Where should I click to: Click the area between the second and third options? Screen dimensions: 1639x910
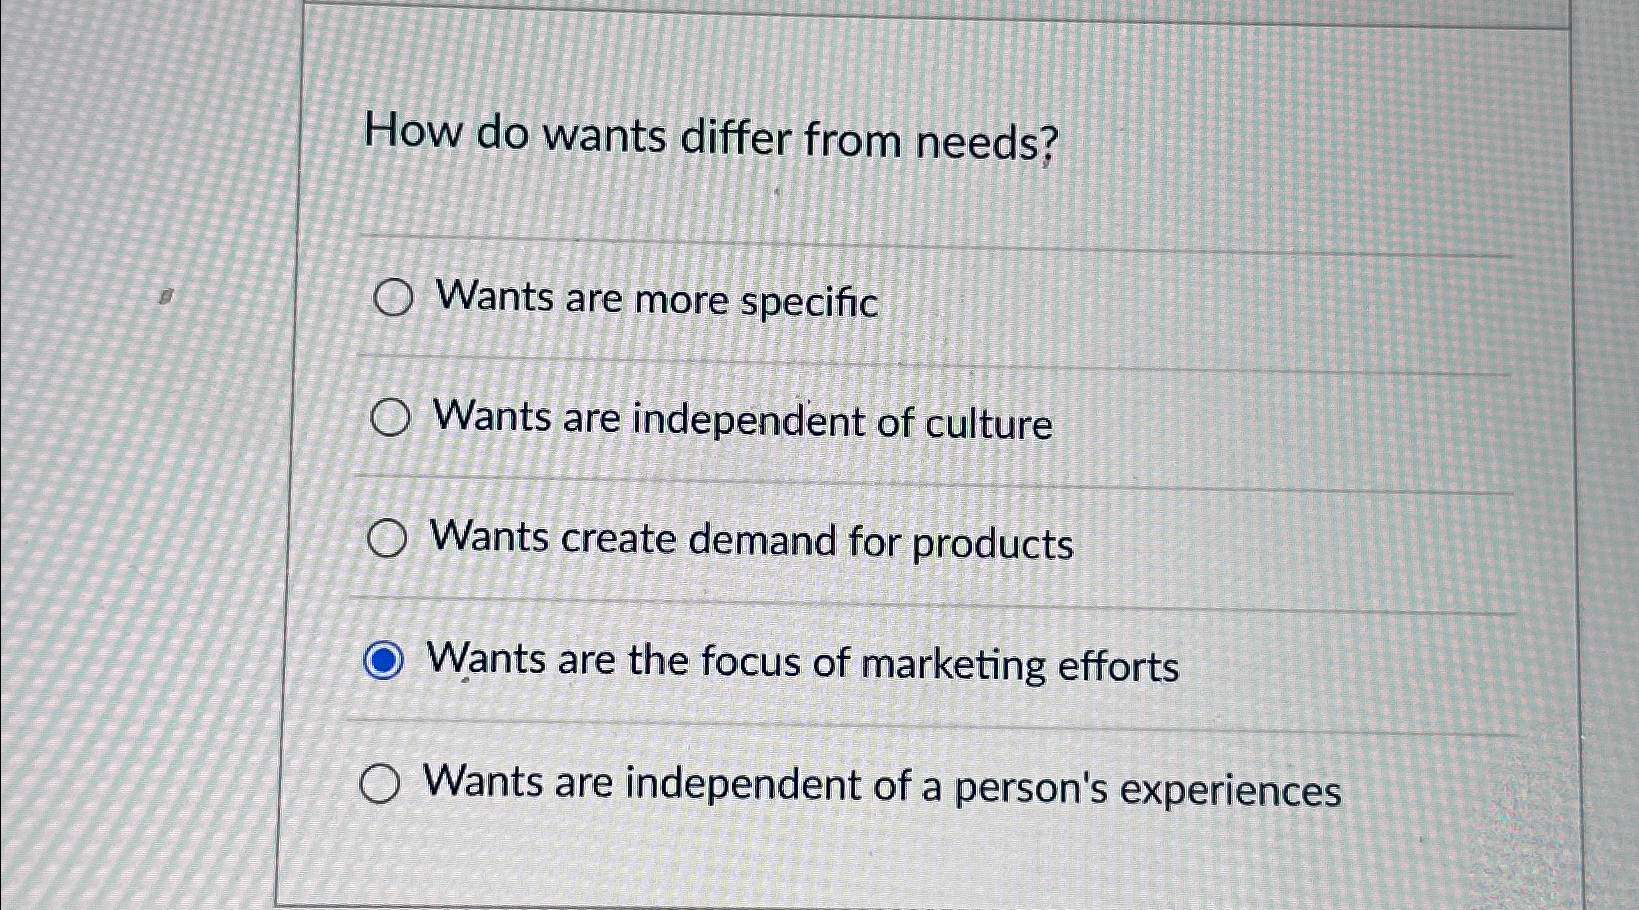[x=900, y=480]
